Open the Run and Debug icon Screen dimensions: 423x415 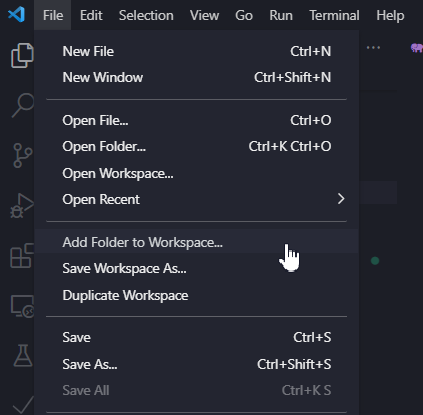[22, 206]
